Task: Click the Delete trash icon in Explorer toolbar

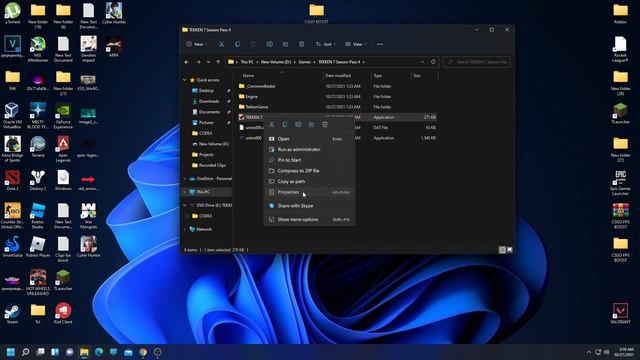Action: (301, 44)
